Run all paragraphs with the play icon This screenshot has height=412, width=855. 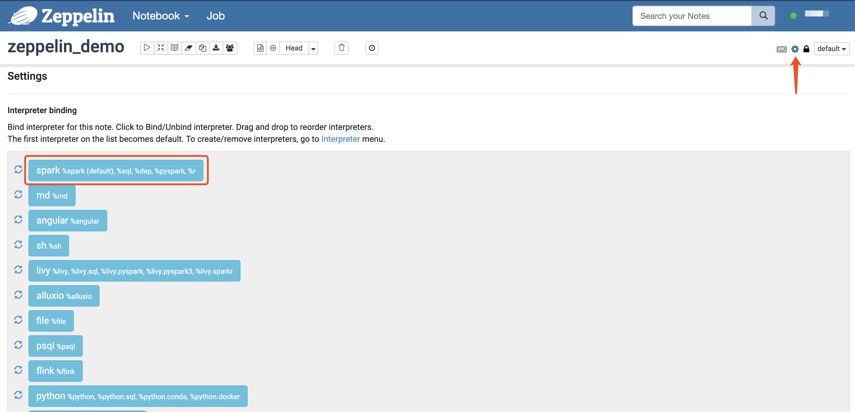[147, 48]
